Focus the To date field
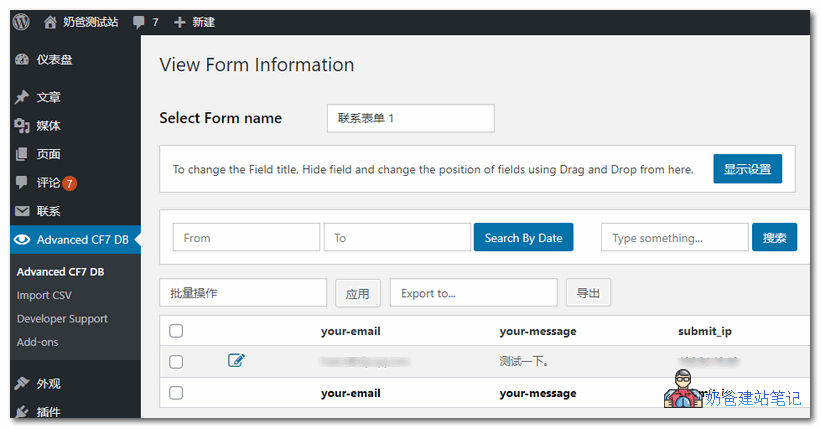The image size is (821, 429). click(x=397, y=238)
